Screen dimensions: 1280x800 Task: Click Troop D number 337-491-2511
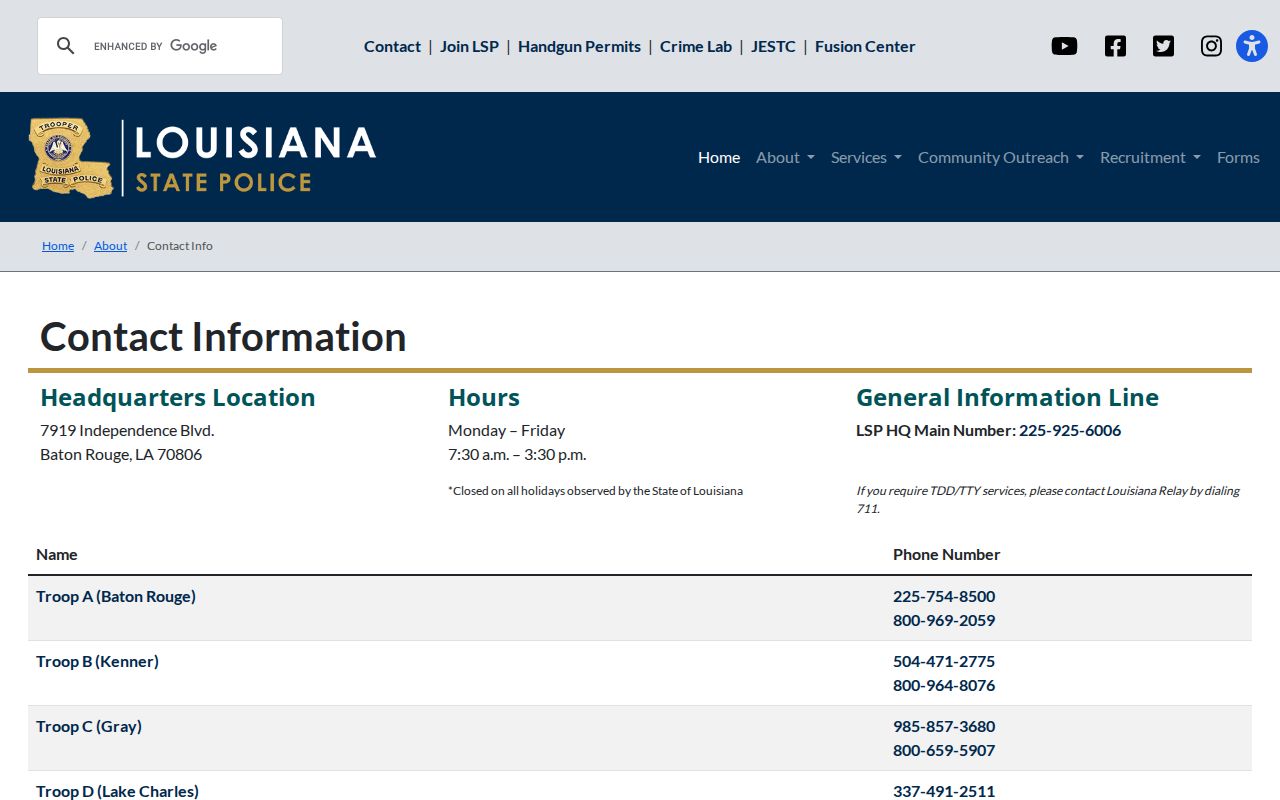[944, 791]
